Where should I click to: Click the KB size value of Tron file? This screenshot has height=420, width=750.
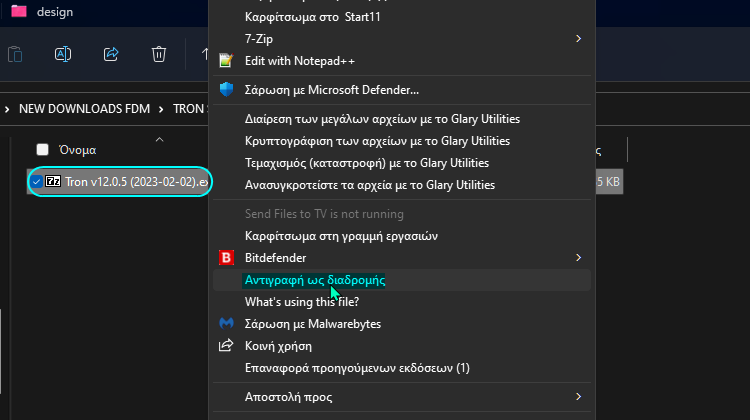[x=608, y=182]
